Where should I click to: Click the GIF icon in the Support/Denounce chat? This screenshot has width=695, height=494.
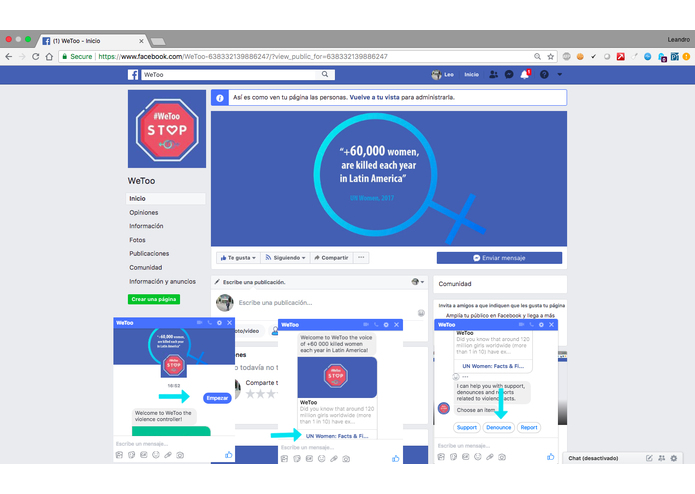[465, 457]
